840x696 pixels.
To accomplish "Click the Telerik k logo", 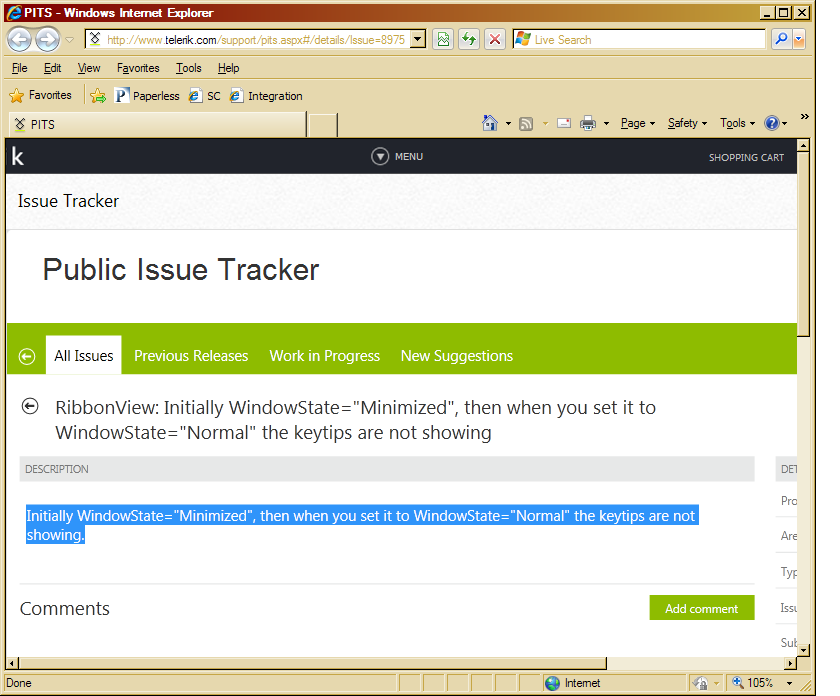I will tap(18, 157).
